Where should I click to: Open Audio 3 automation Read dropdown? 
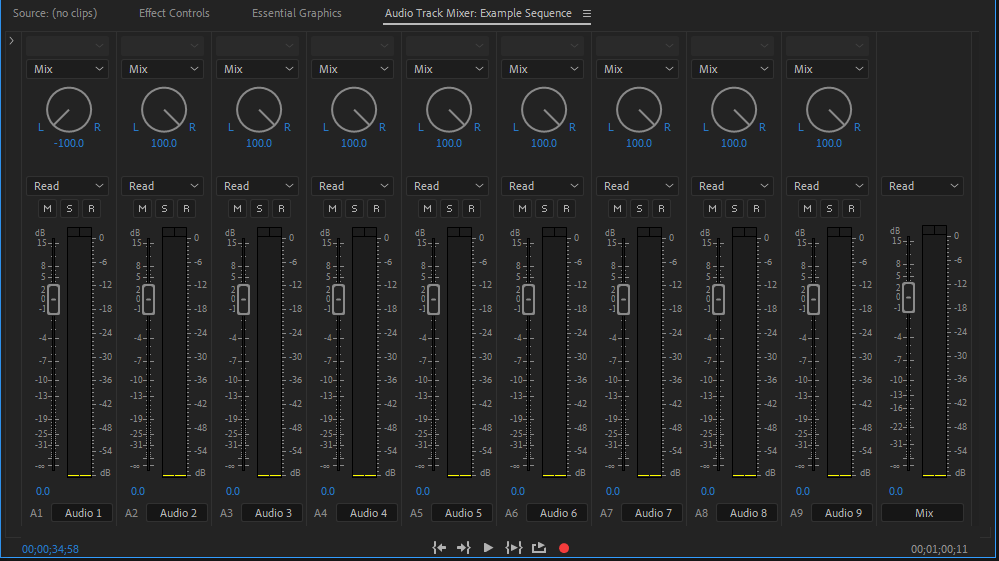(257, 186)
